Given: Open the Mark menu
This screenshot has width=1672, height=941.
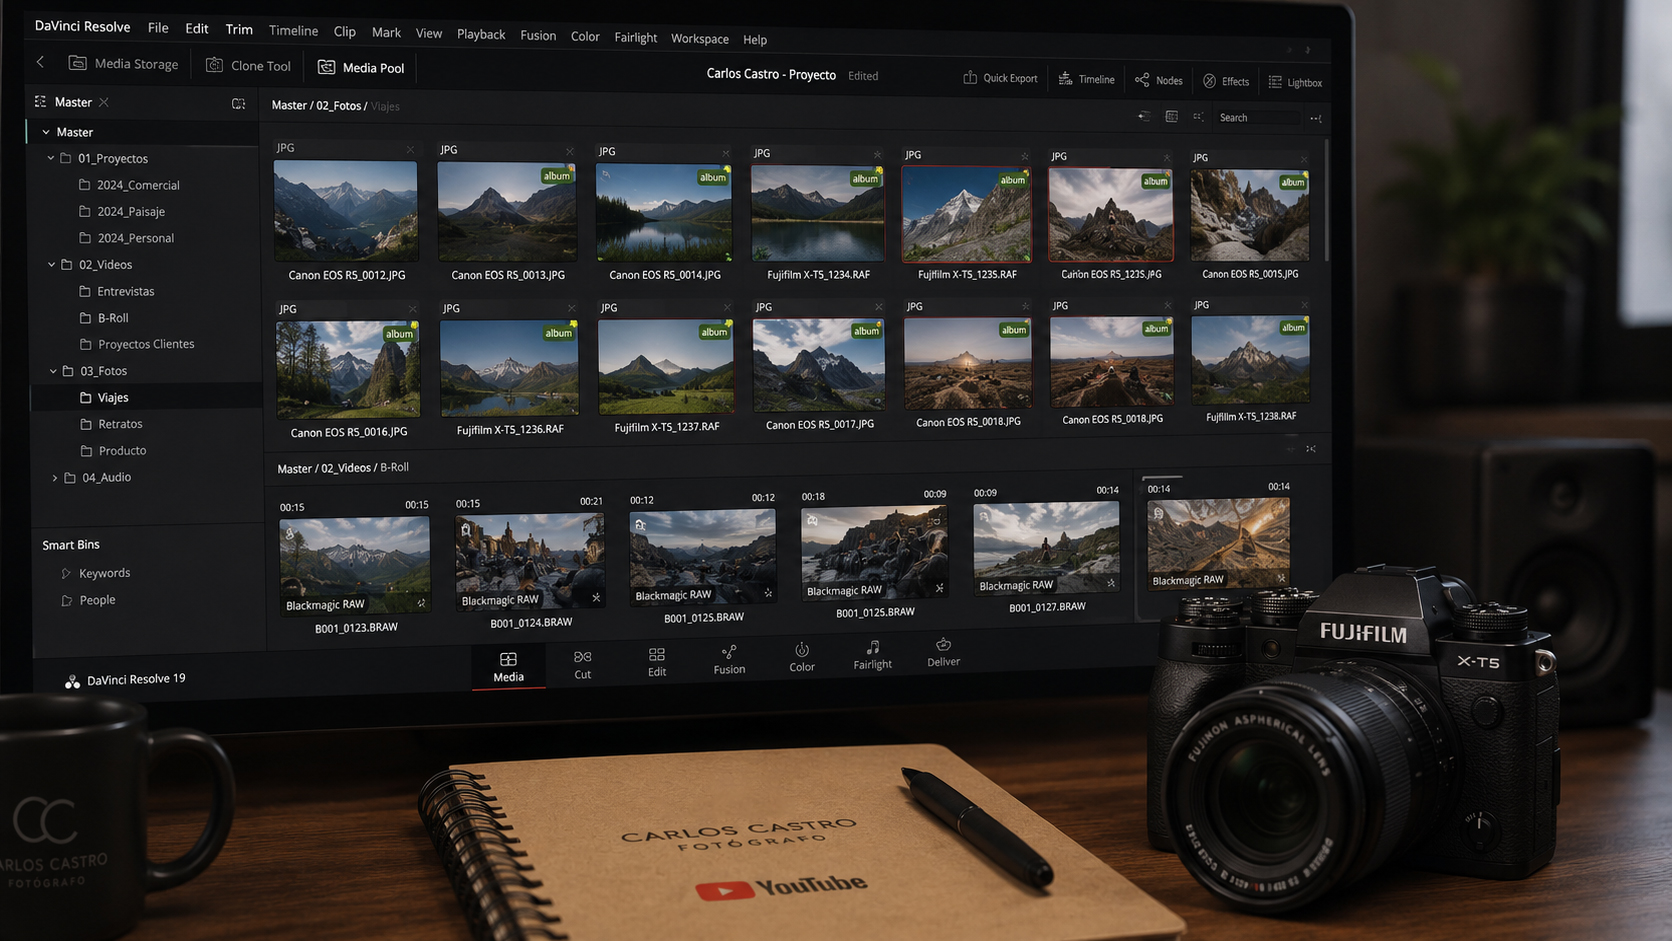Looking at the screenshot, I should tap(386, 32).
